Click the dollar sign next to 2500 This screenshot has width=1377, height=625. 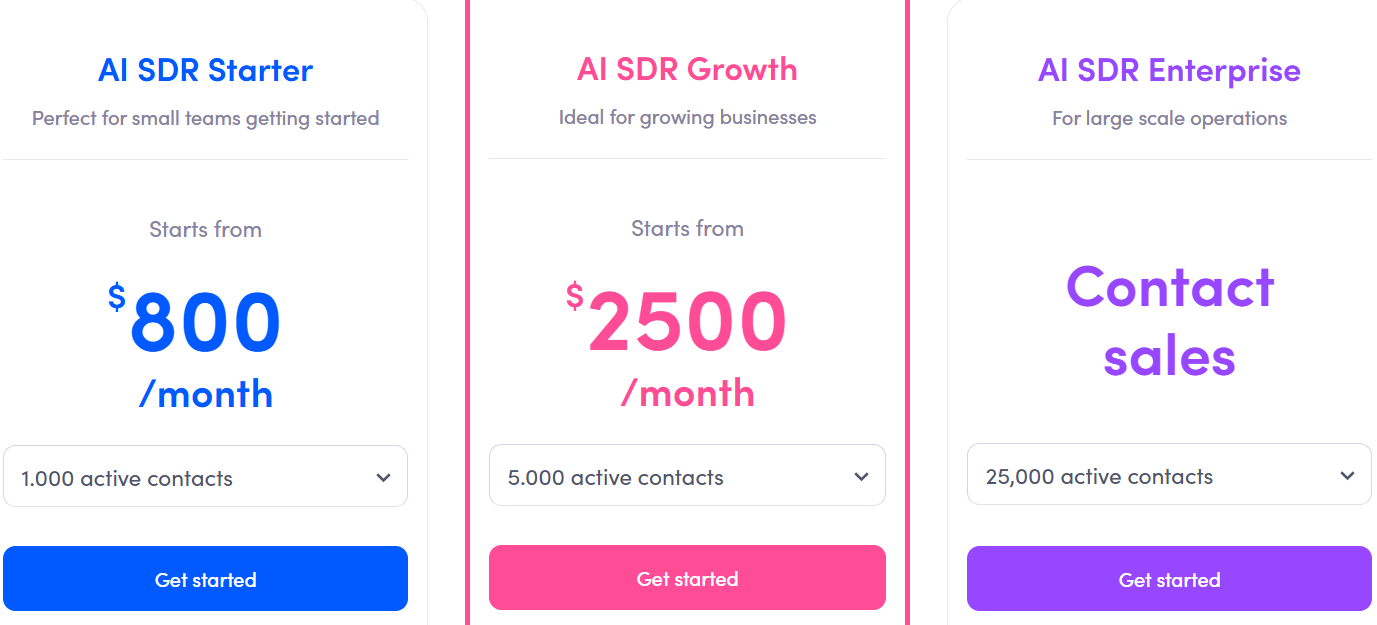tap(575, 294)
